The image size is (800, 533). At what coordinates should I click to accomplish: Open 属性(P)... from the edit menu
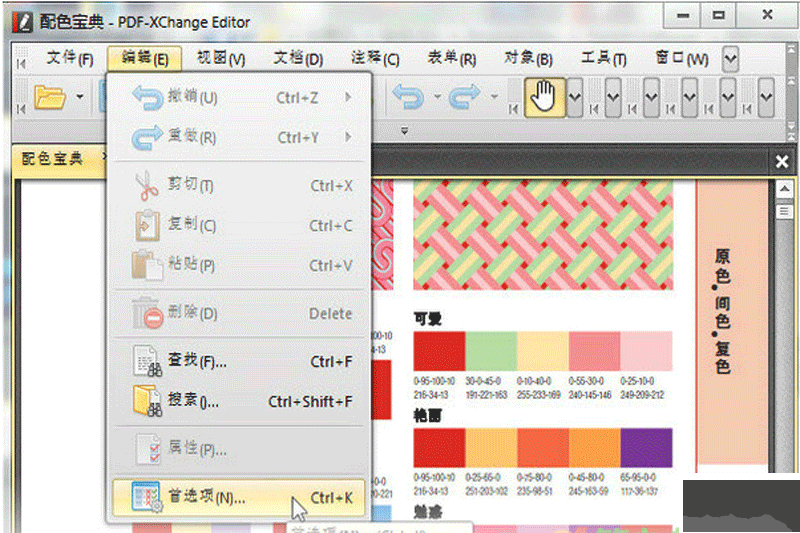[240, 449]
